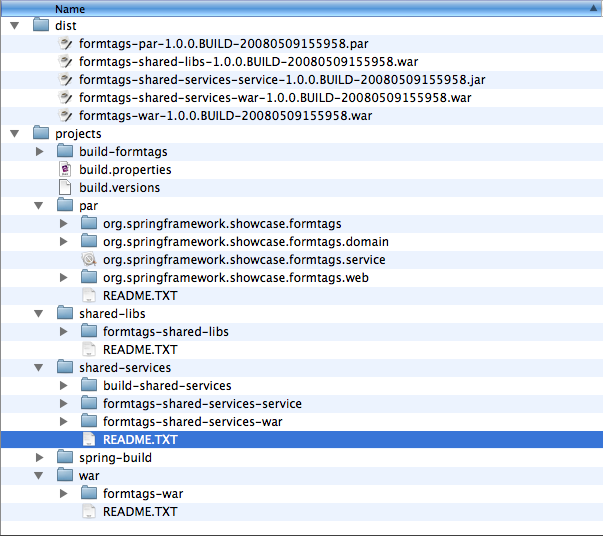Expand the build-formtags folder triangle

(x=39, y=151)
